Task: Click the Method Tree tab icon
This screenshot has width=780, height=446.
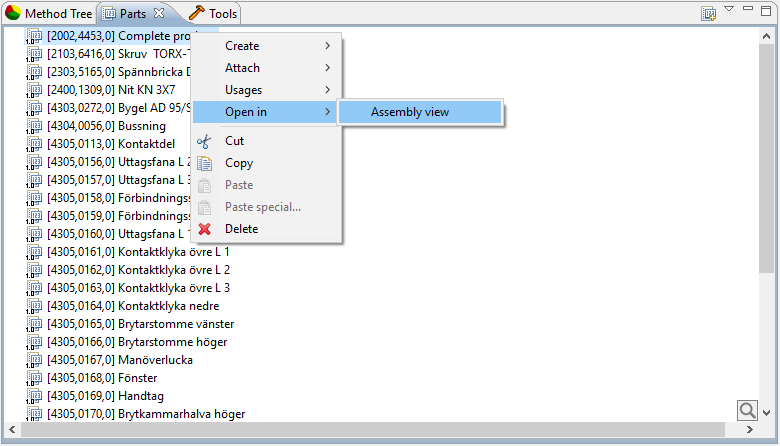Action: [12, 14]
